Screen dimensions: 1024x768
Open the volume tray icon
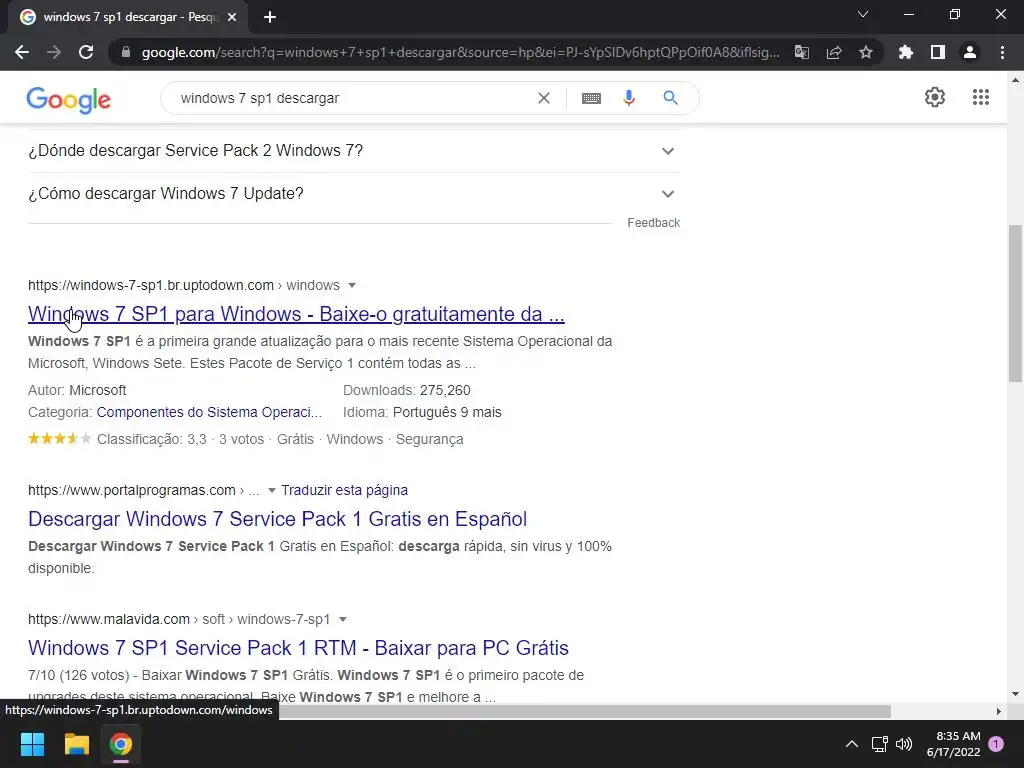(904, 744)
